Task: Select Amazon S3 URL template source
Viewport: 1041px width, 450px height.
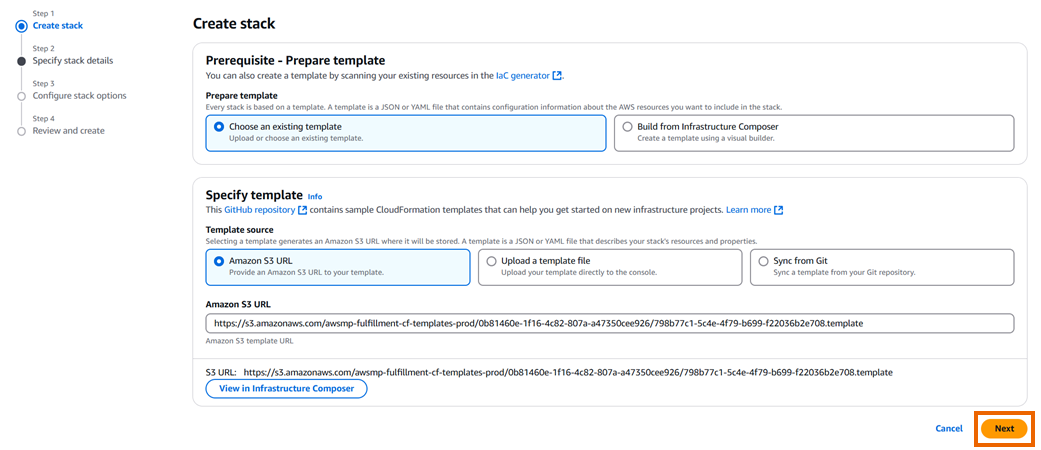Action: (x=219, y=261)
